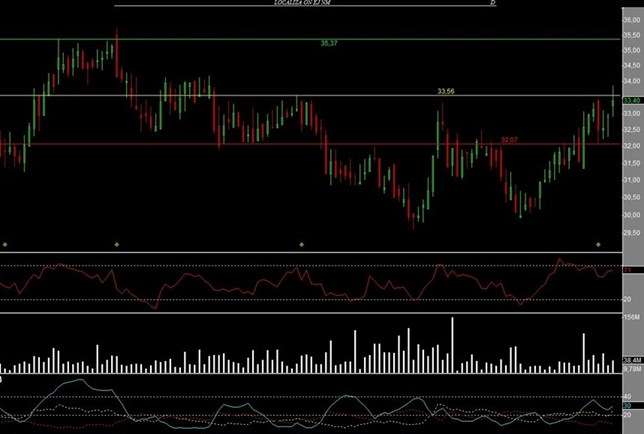The image size is (644, 434).
Task: Click the leftmost diamond marker below the candles
Action: click(x=5, y=244)
